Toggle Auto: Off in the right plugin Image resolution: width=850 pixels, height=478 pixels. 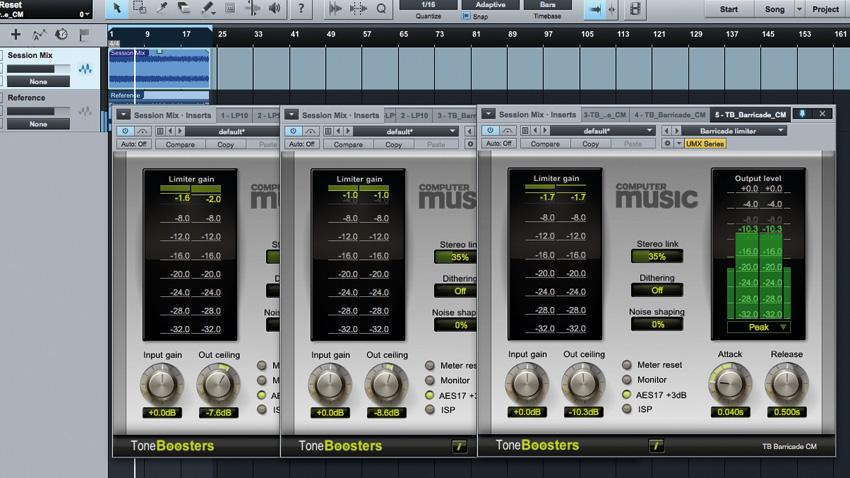pos(497,144)
